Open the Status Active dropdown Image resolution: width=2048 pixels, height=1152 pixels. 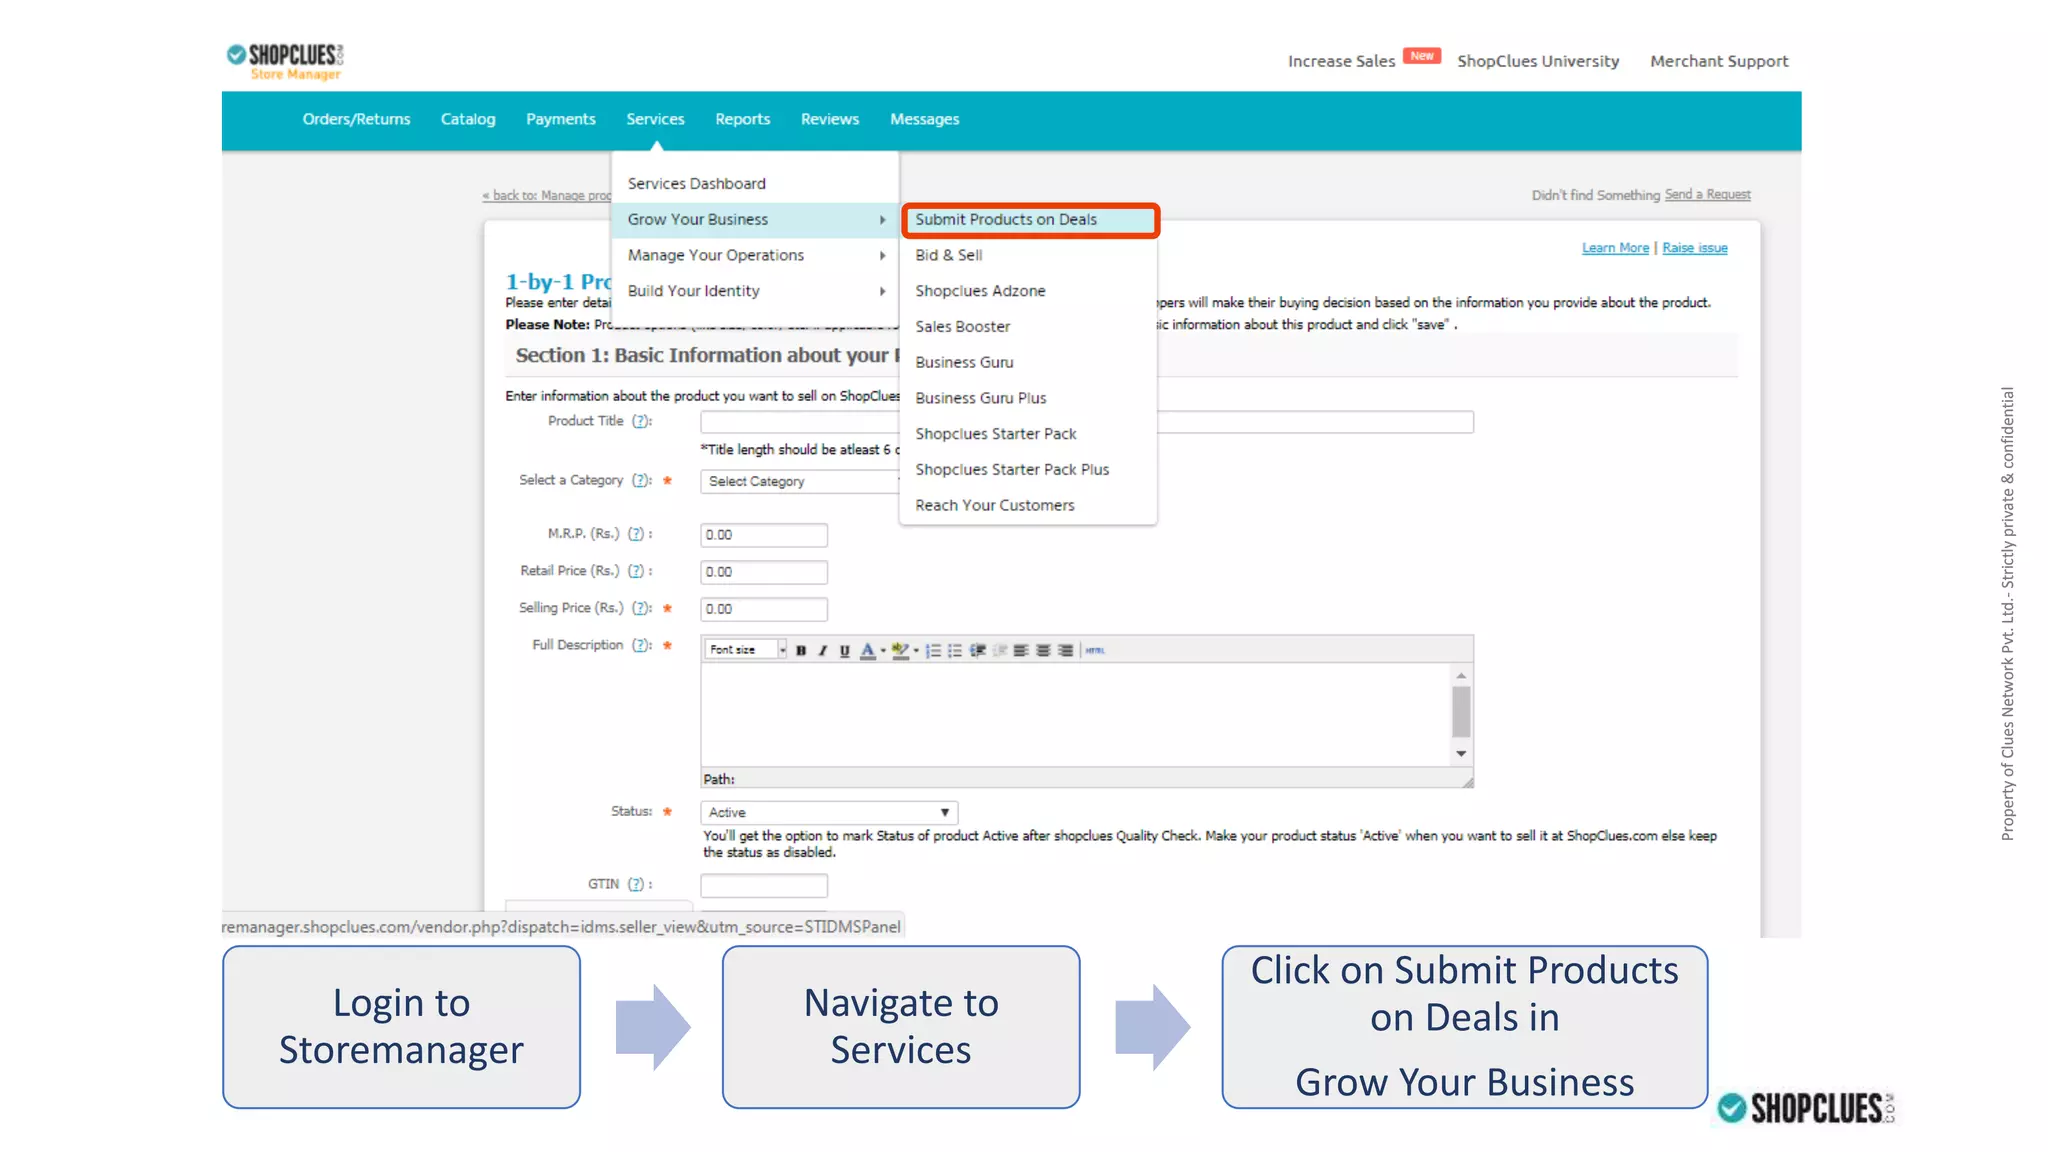(x=829, y=812)
